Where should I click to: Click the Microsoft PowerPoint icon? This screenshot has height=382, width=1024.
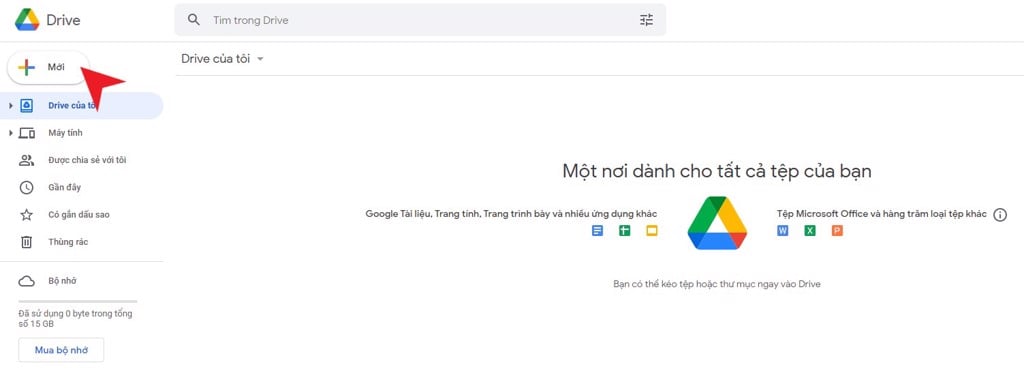837,231
